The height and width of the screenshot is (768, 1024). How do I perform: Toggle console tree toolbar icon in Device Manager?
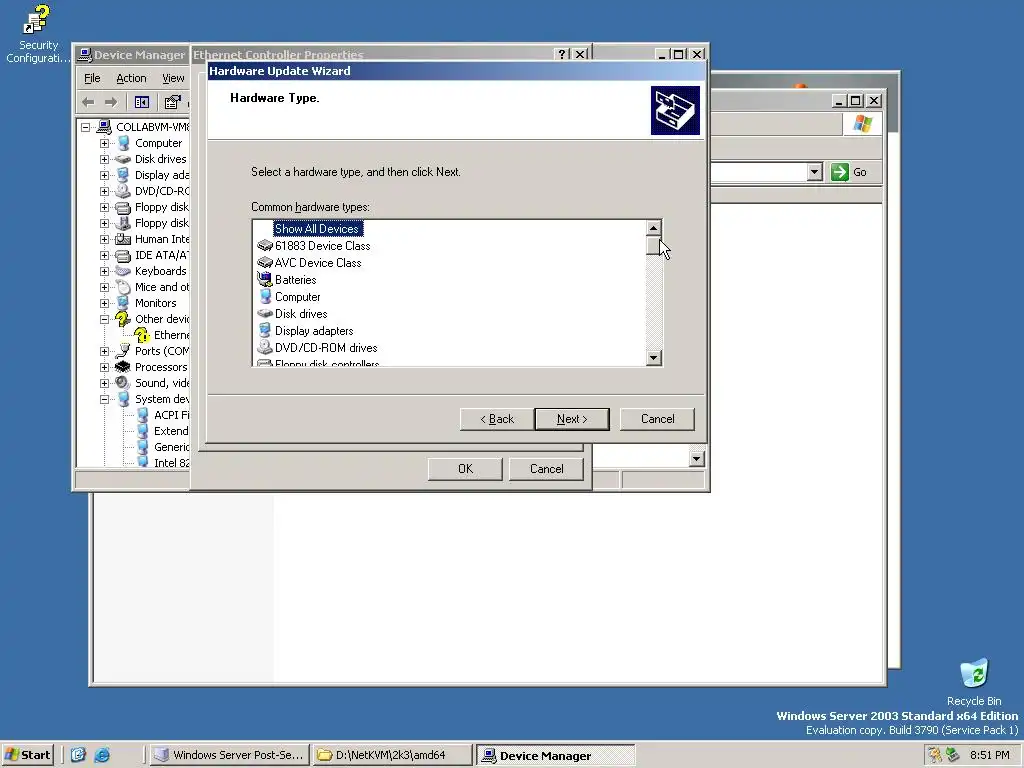click(142, 102)
